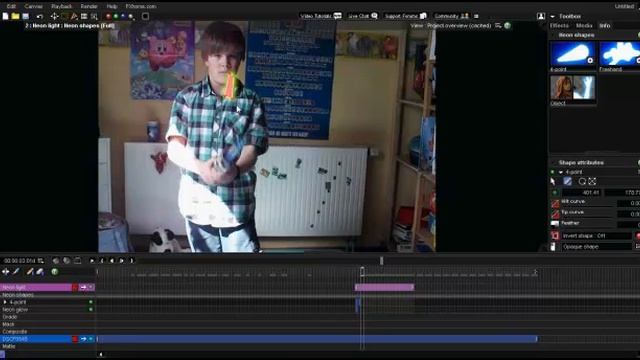Viewport: 640px width, 360px height.
Task: Select the move tool above the timeline
Action: 6,271
